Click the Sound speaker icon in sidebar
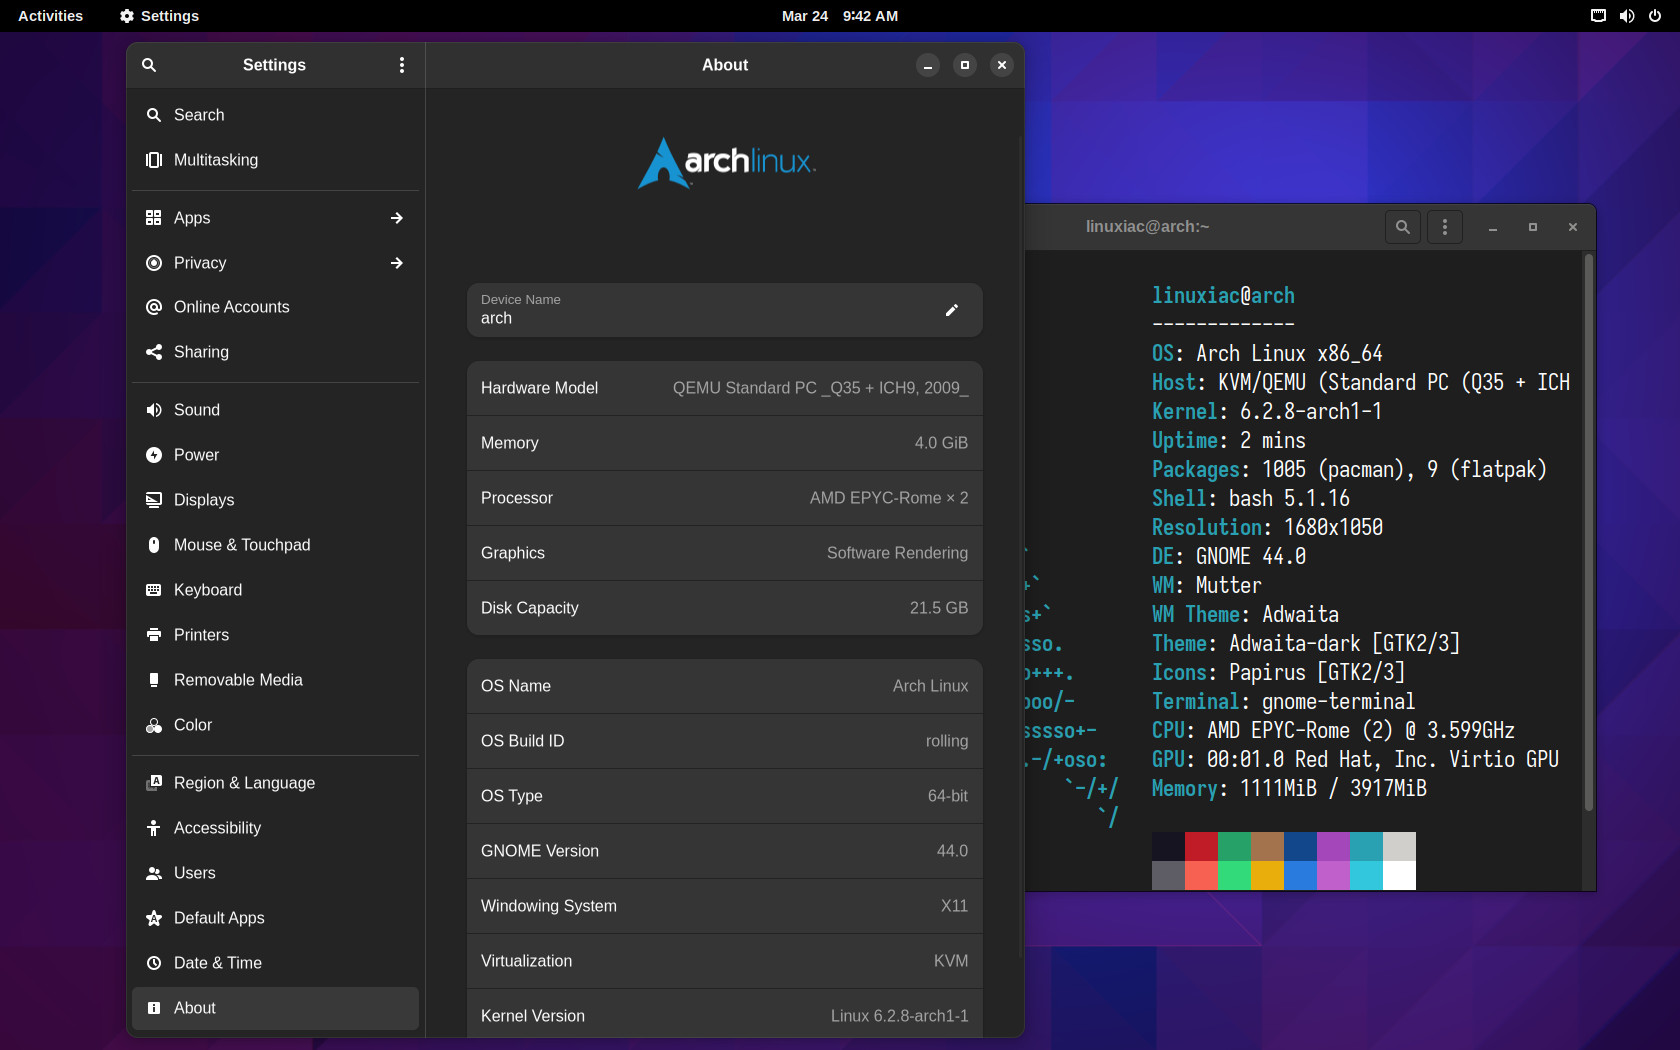The image size is (1680, 1050). point(154,410)
